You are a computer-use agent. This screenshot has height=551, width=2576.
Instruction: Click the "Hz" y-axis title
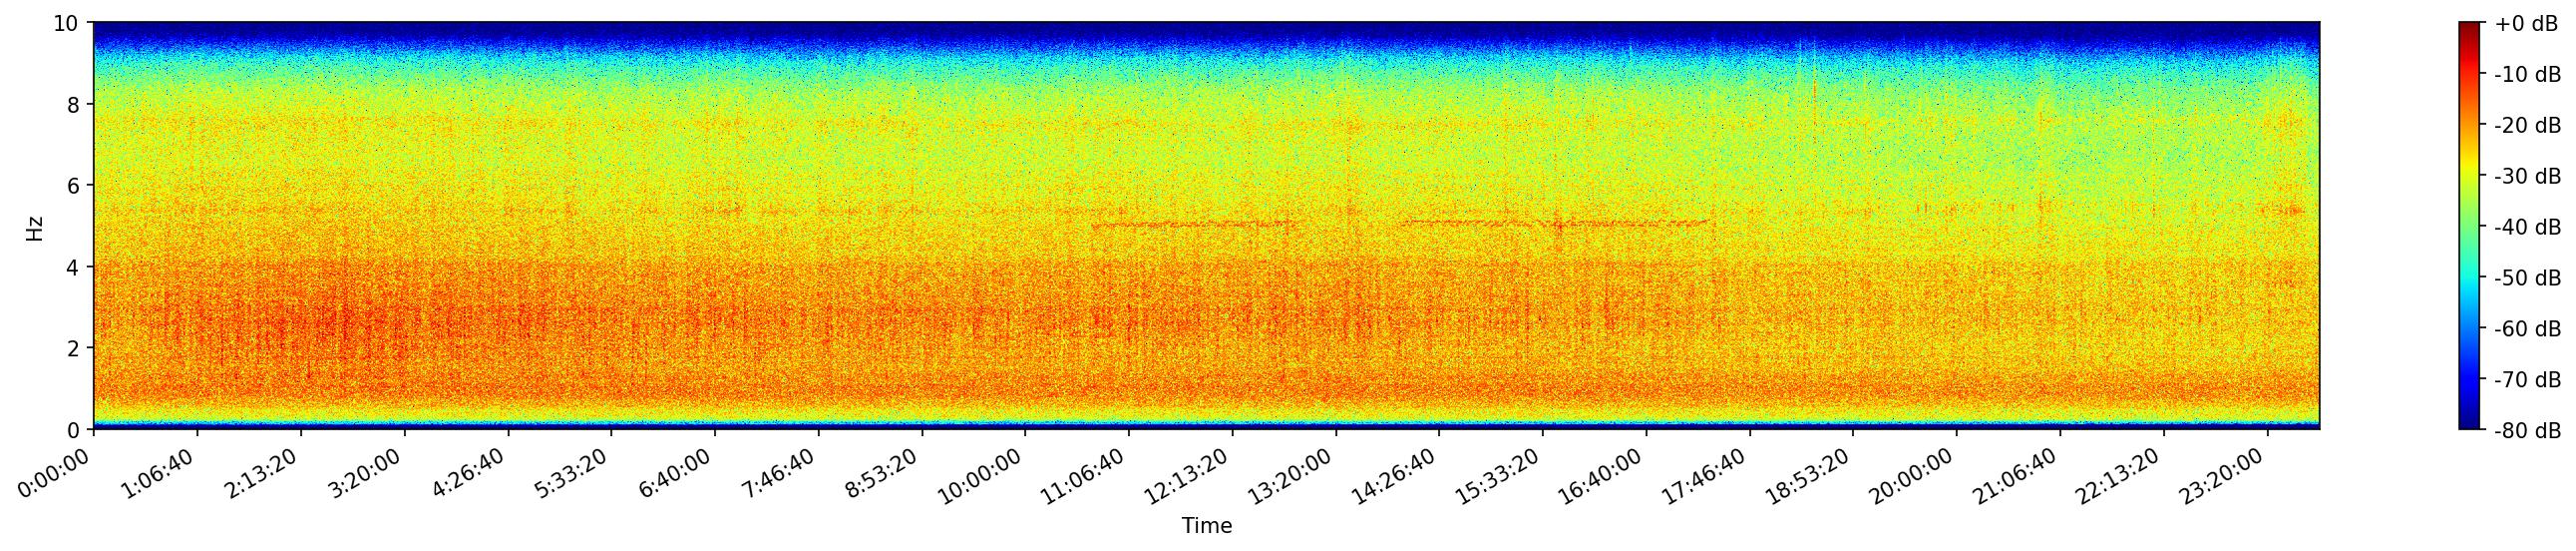pyautogui.click(x=35, y=226)
